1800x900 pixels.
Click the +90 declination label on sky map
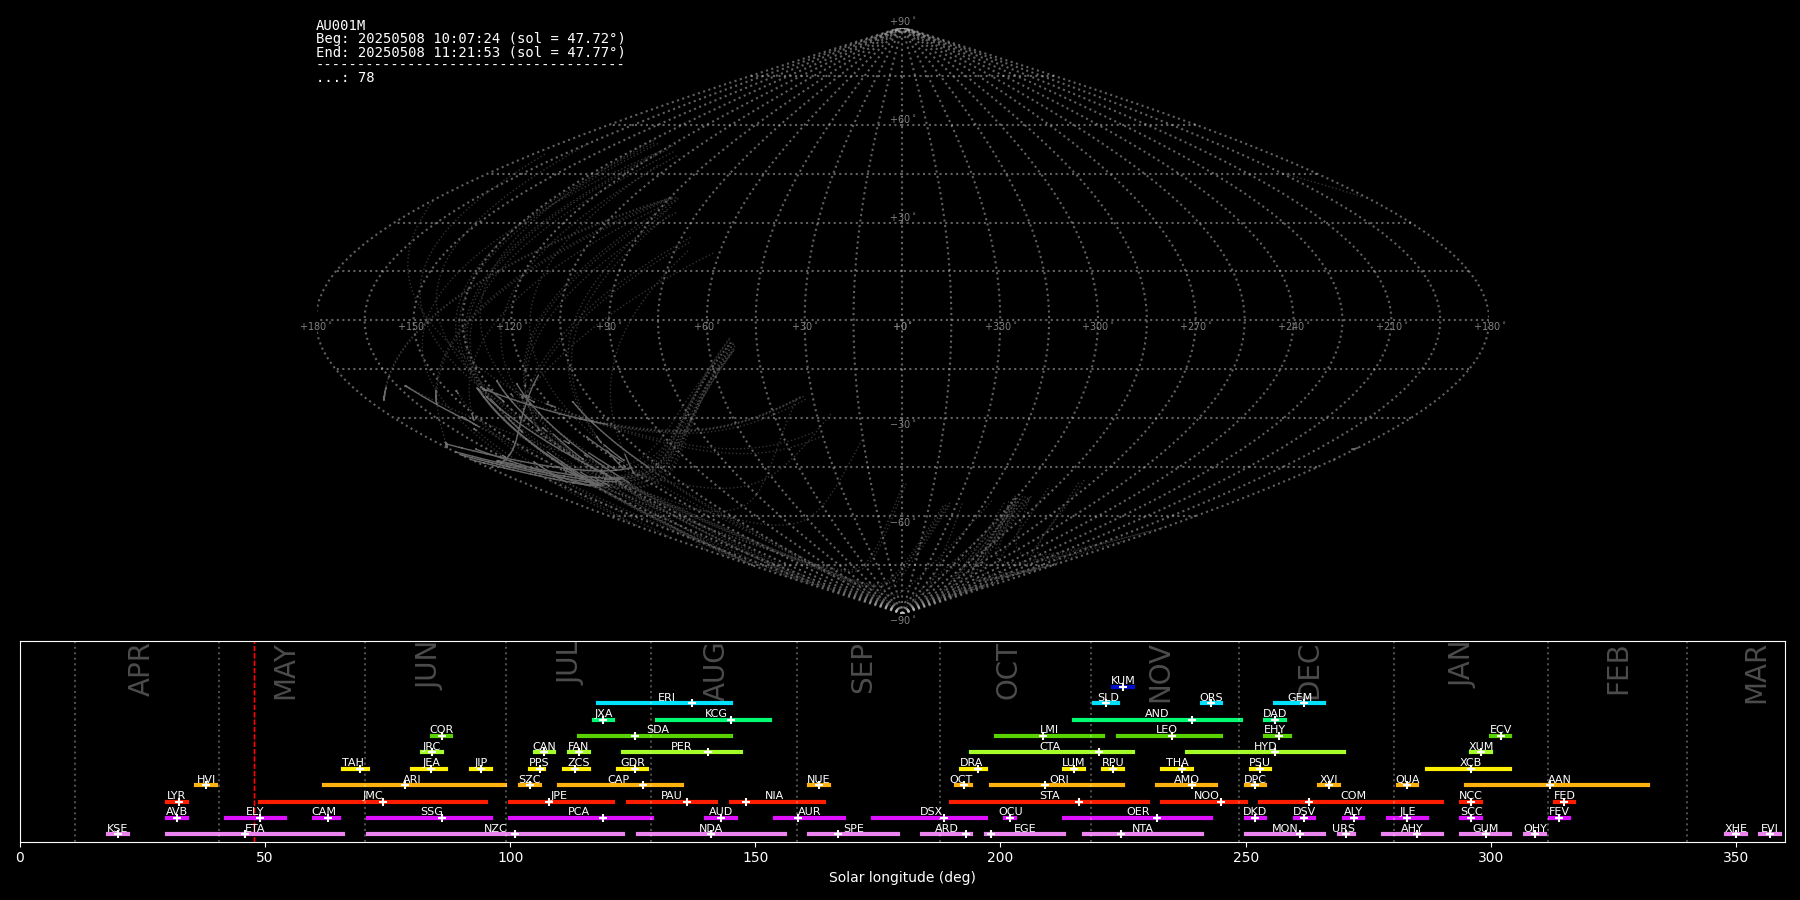click(x=902, y=21)
